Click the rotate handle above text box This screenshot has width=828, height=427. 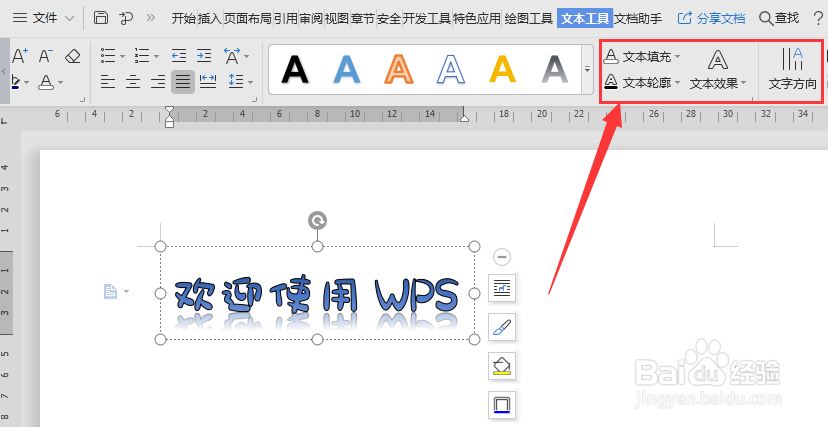point(317,221)
